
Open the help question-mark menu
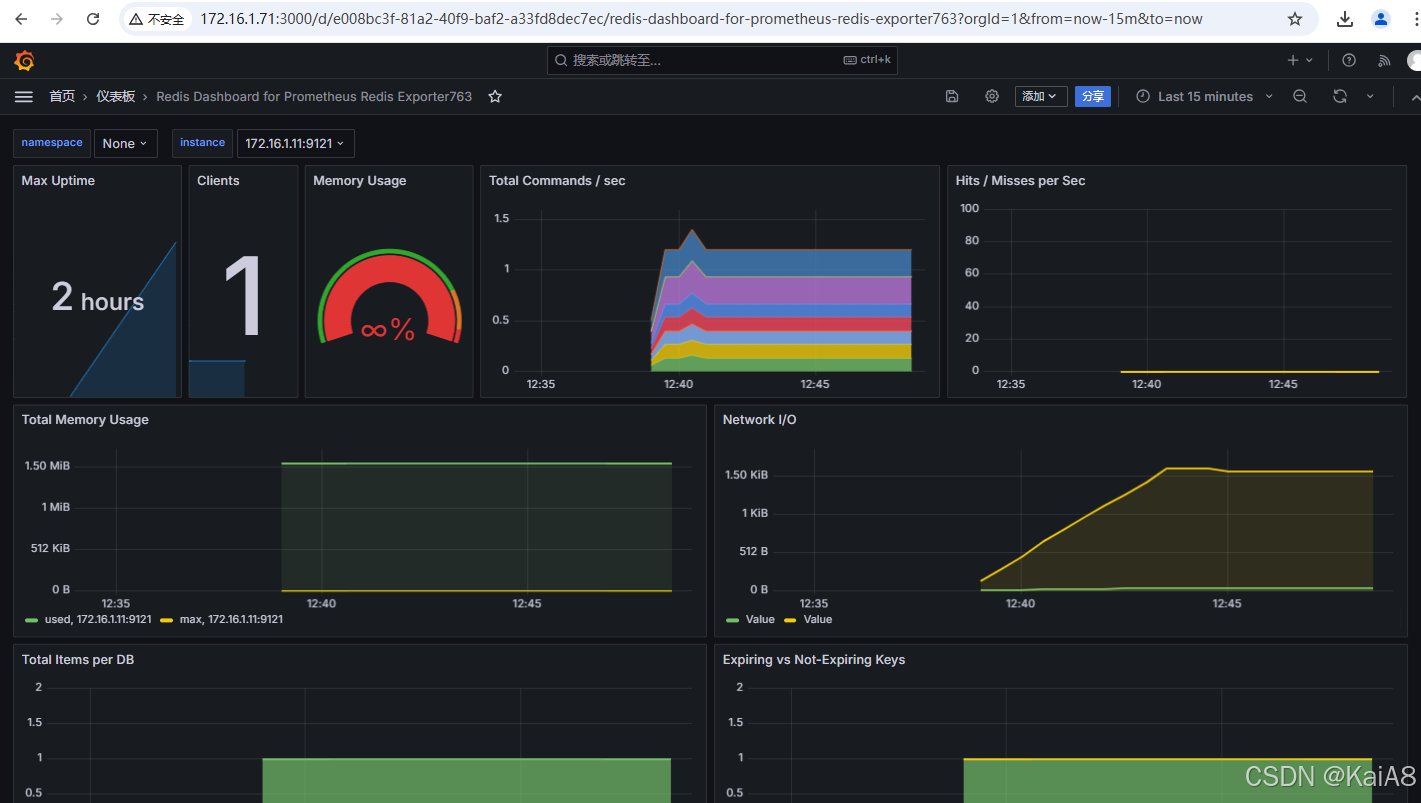pos(1349,61)
